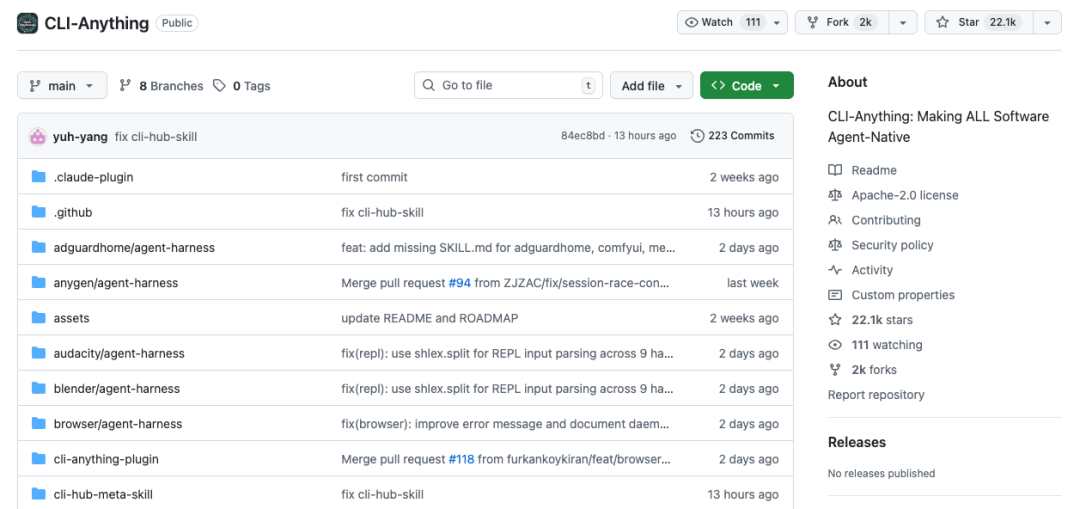Click the pulse icon beside Activity

835,270
